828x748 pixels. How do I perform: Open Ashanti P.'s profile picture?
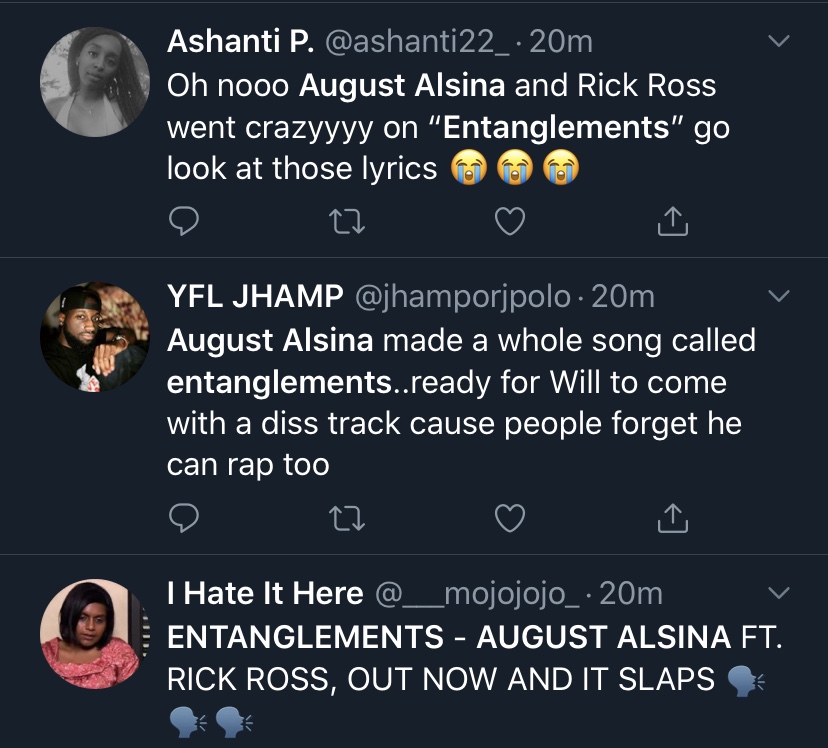[x=95, y=82]
